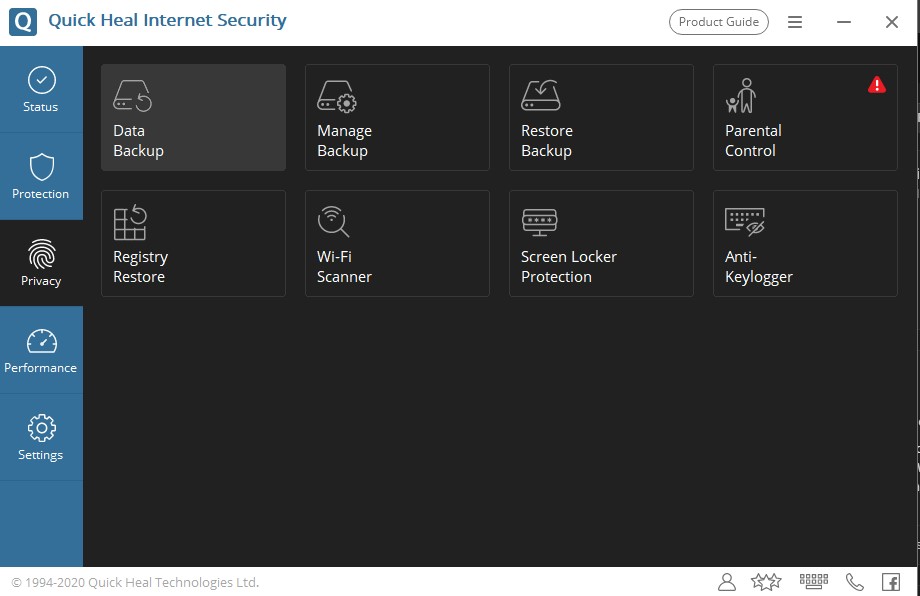Expand the hamburger menu

pos(795,22)
